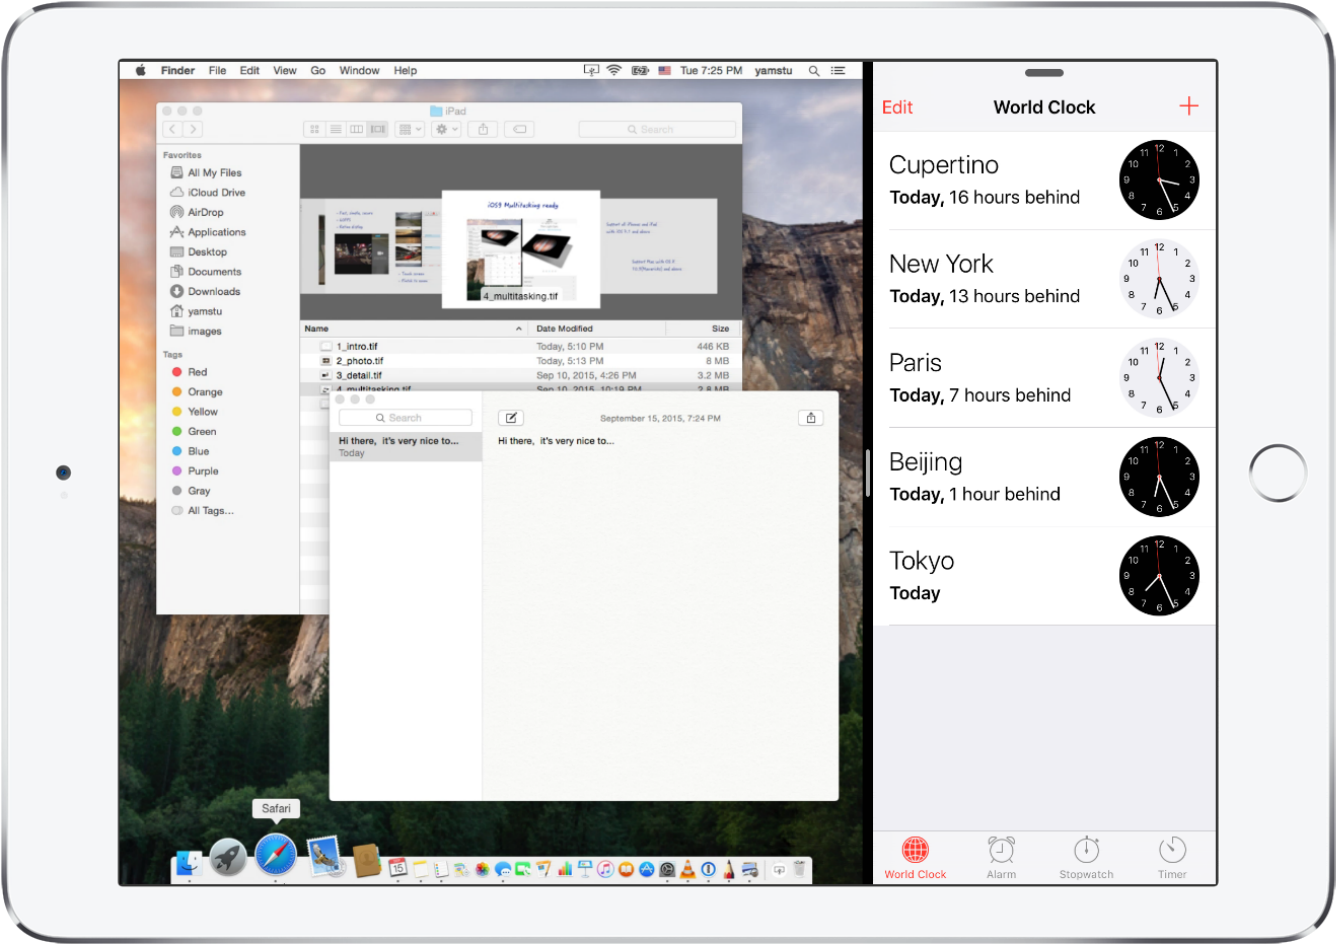Click the Apple menu logo
Viewport: 1336px width, 944px height.
pyautogui.click(x=141, y=71)
